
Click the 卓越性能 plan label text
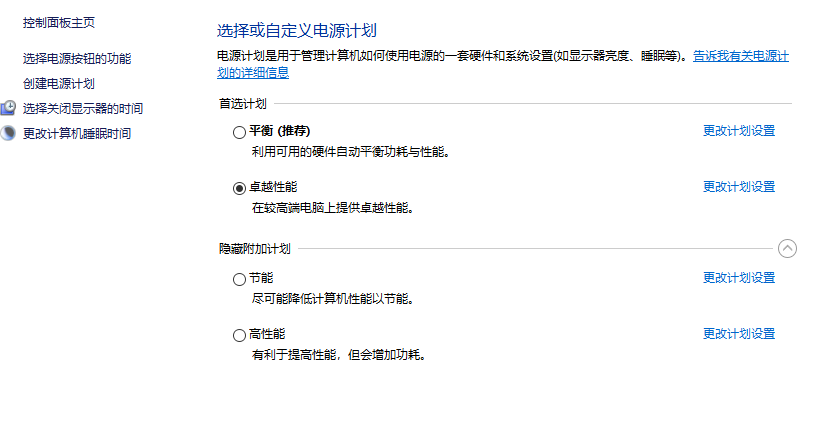(273, 187)
